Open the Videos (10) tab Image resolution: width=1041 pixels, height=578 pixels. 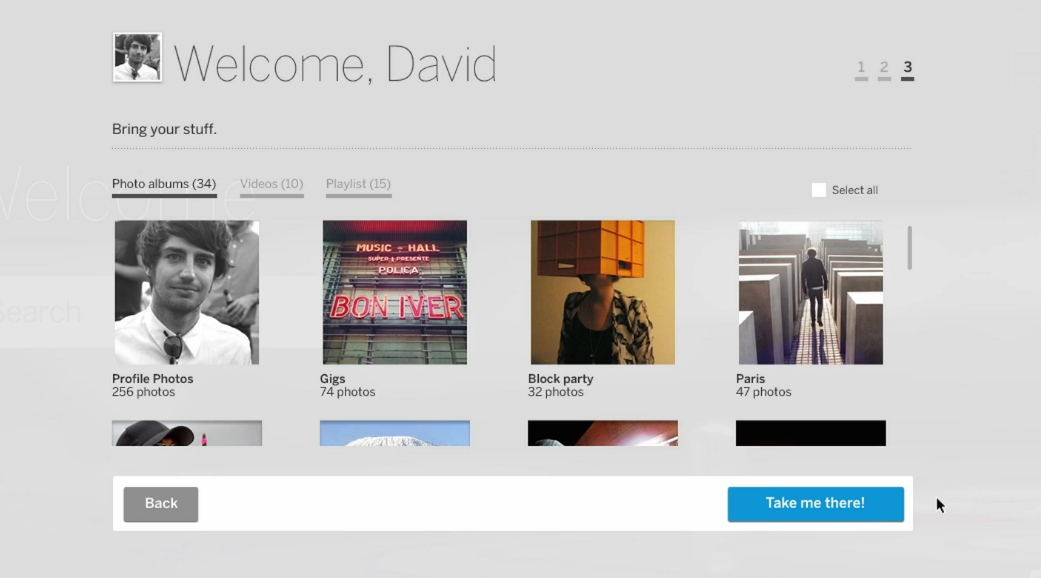tap(271, 184)
